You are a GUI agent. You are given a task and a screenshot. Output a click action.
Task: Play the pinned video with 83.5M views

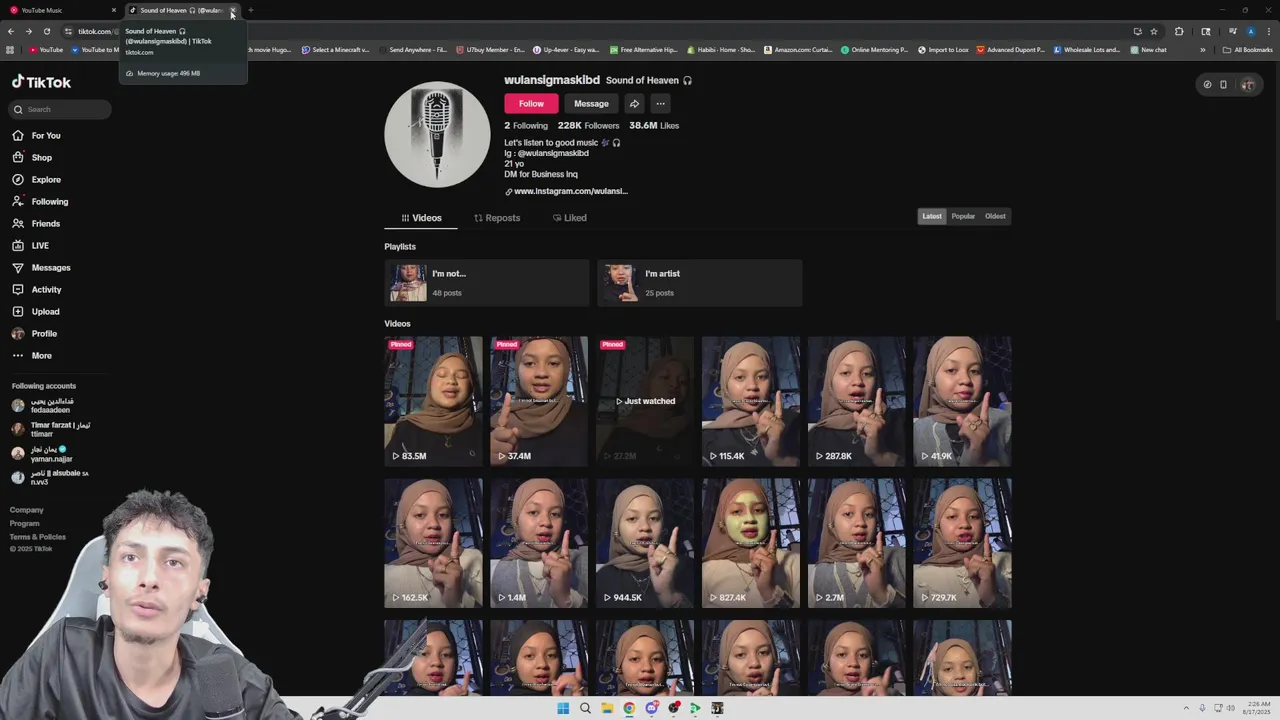(x=433, y=401)
